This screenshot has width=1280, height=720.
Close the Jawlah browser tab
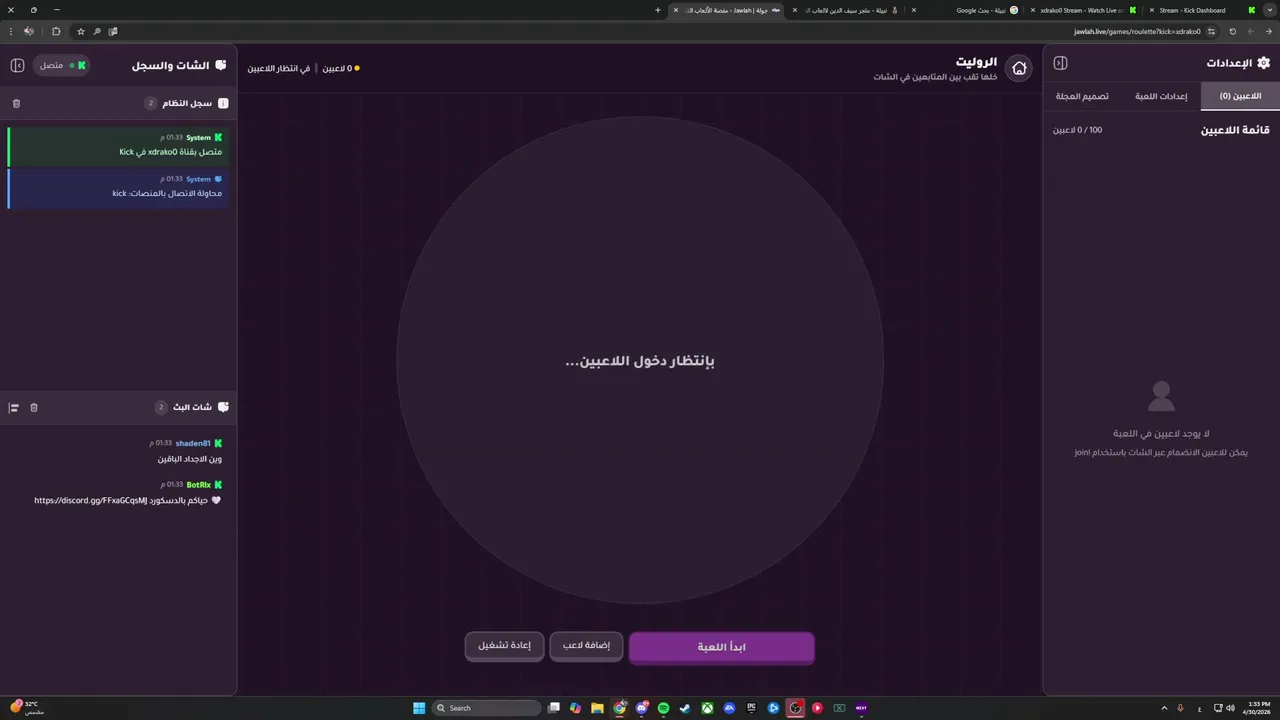click(x=676, y=10)
